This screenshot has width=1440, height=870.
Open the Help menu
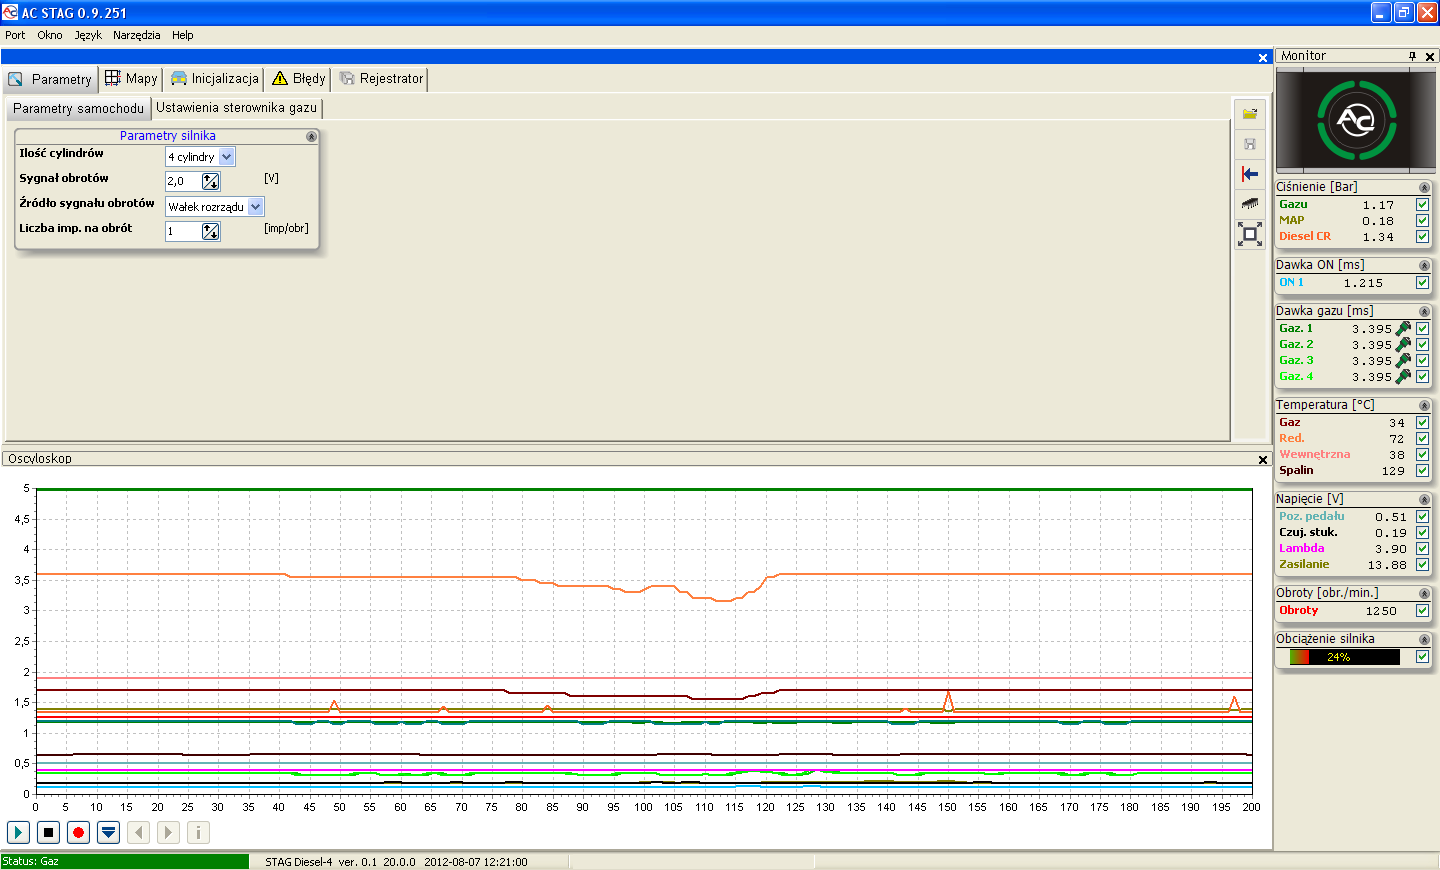tap(183, 35)
